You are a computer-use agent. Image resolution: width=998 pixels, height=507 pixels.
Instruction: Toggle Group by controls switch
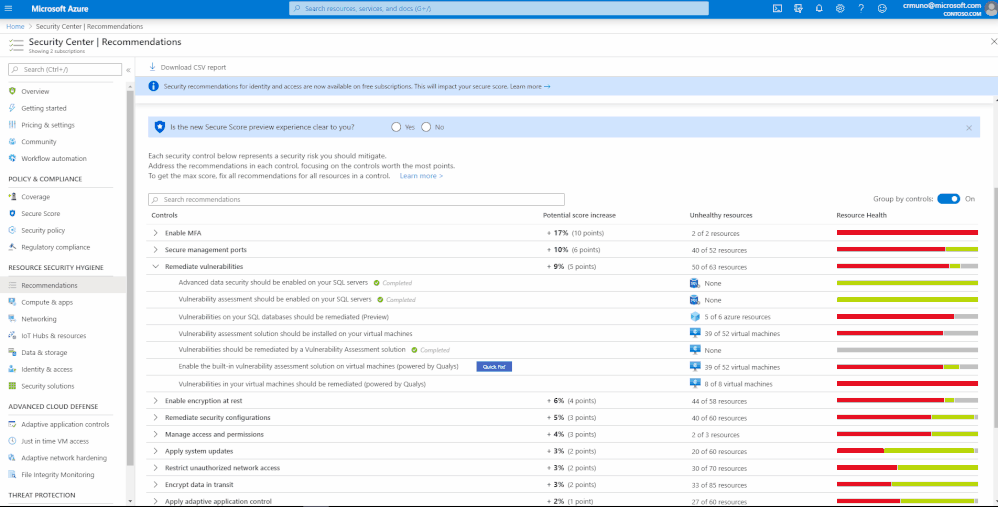(x=948, y=199)
